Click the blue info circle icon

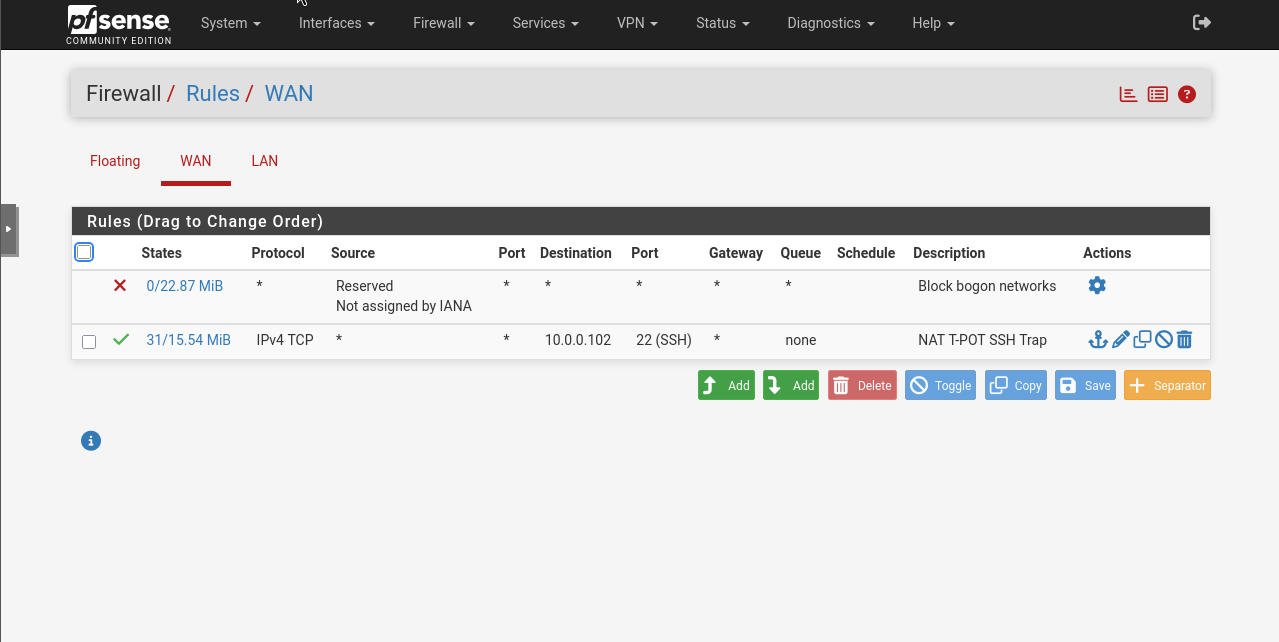click(91, 440)
